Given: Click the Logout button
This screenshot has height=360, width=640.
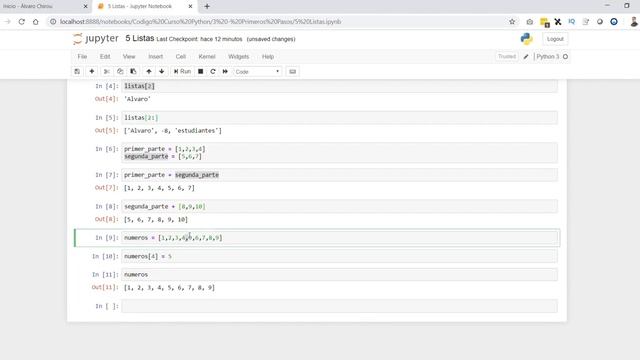Looking at the screenshot, I should point(555,39).
